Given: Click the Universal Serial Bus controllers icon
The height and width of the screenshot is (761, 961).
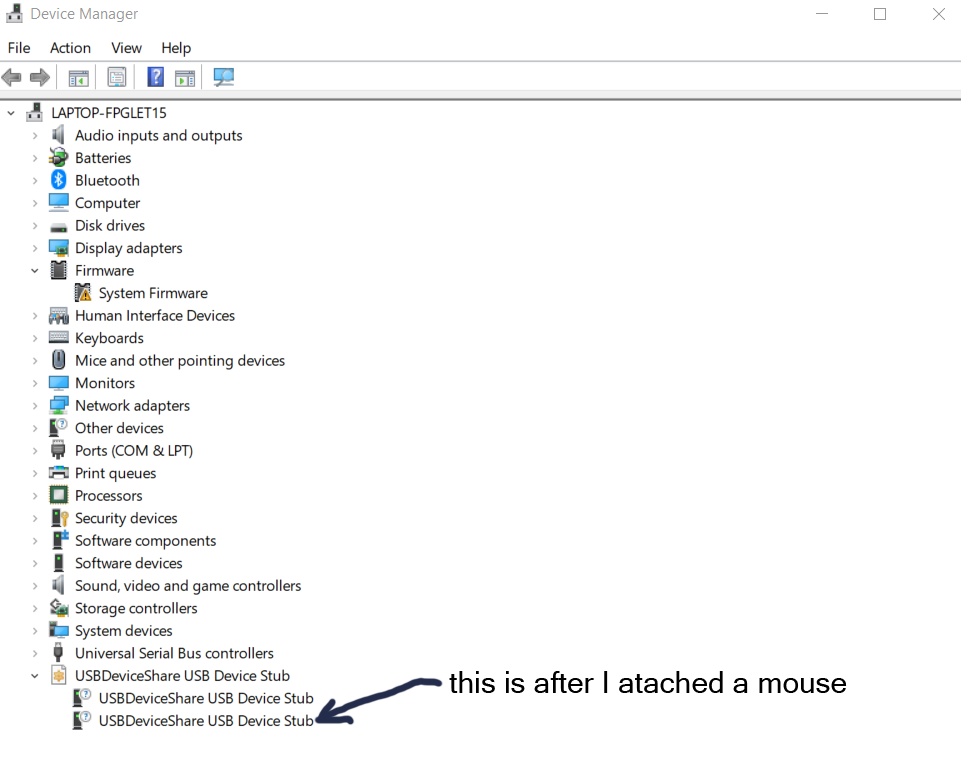Looking at the screenshot, I should [x=58, y=653].
